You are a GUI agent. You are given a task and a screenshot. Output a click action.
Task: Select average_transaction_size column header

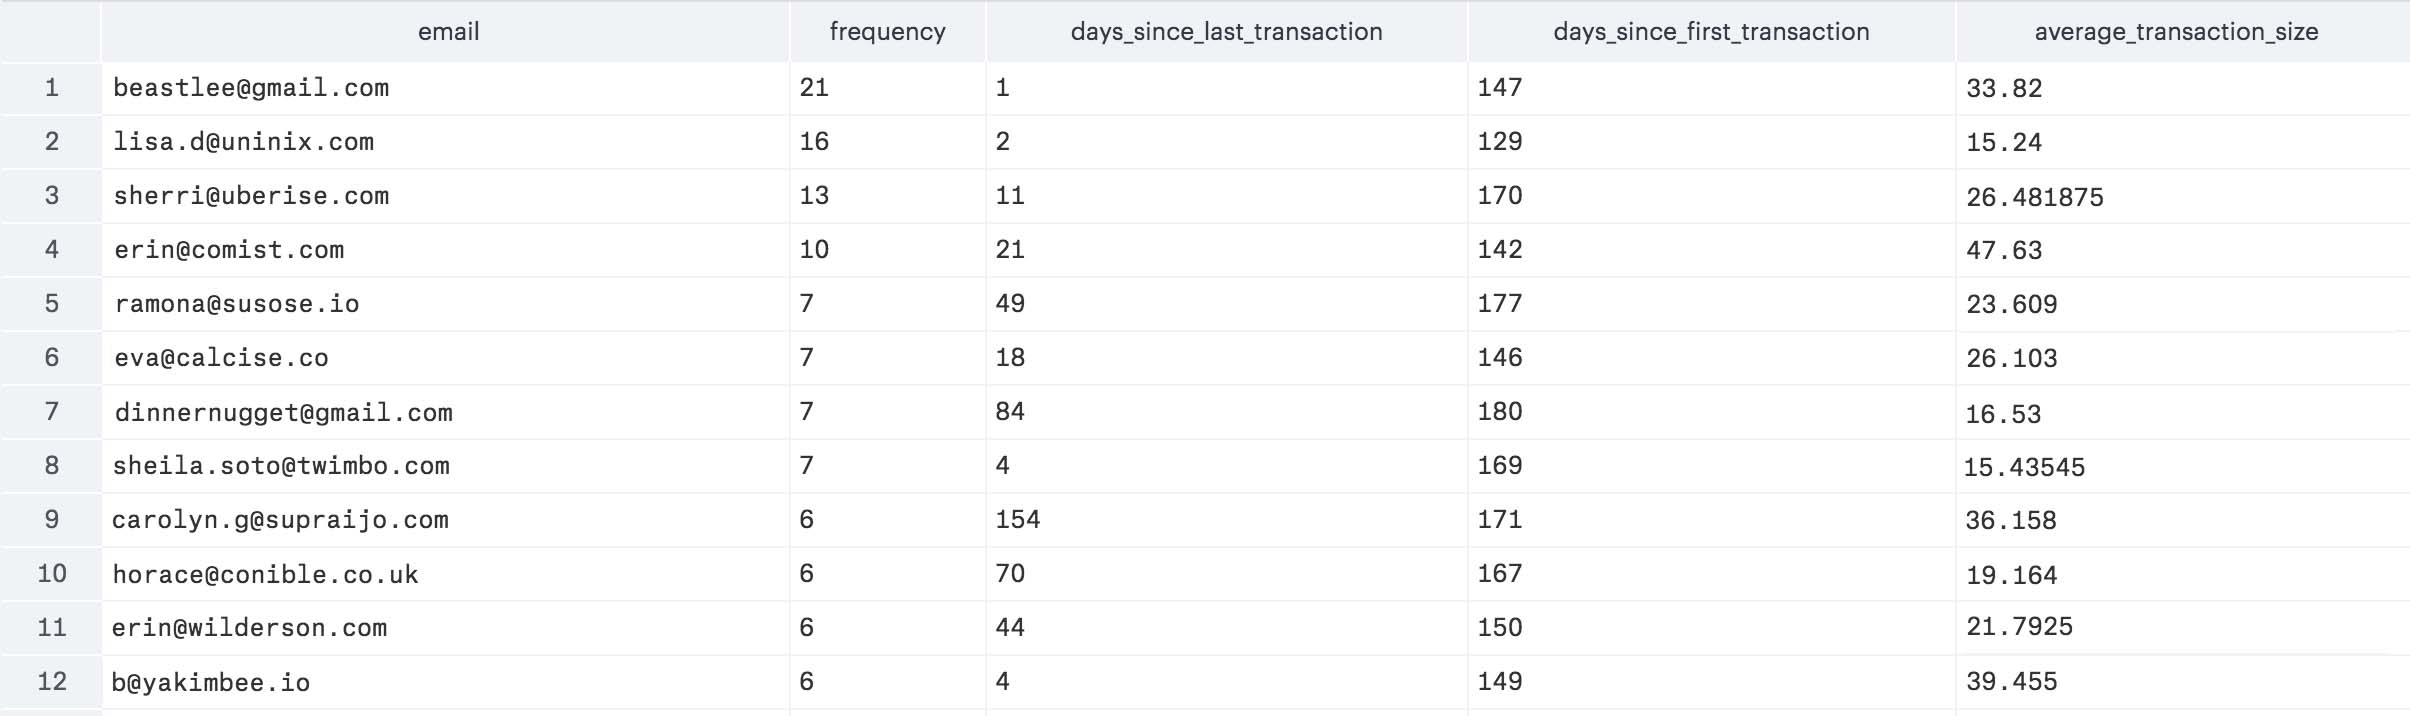[2176, 32]
